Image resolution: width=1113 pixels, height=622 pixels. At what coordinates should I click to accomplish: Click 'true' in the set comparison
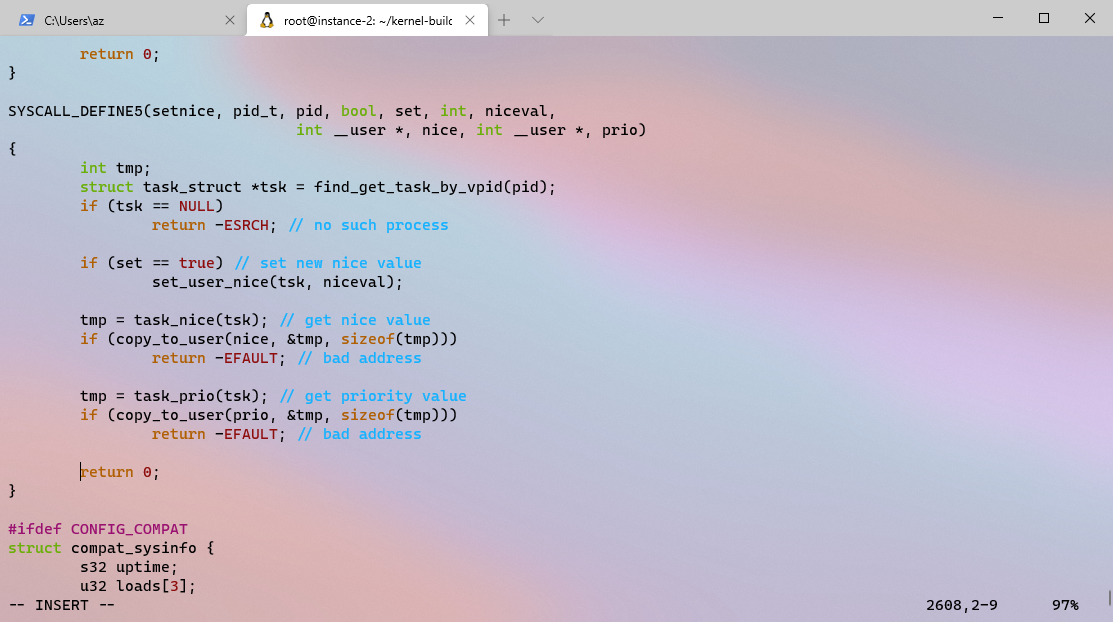click(197, 263)
